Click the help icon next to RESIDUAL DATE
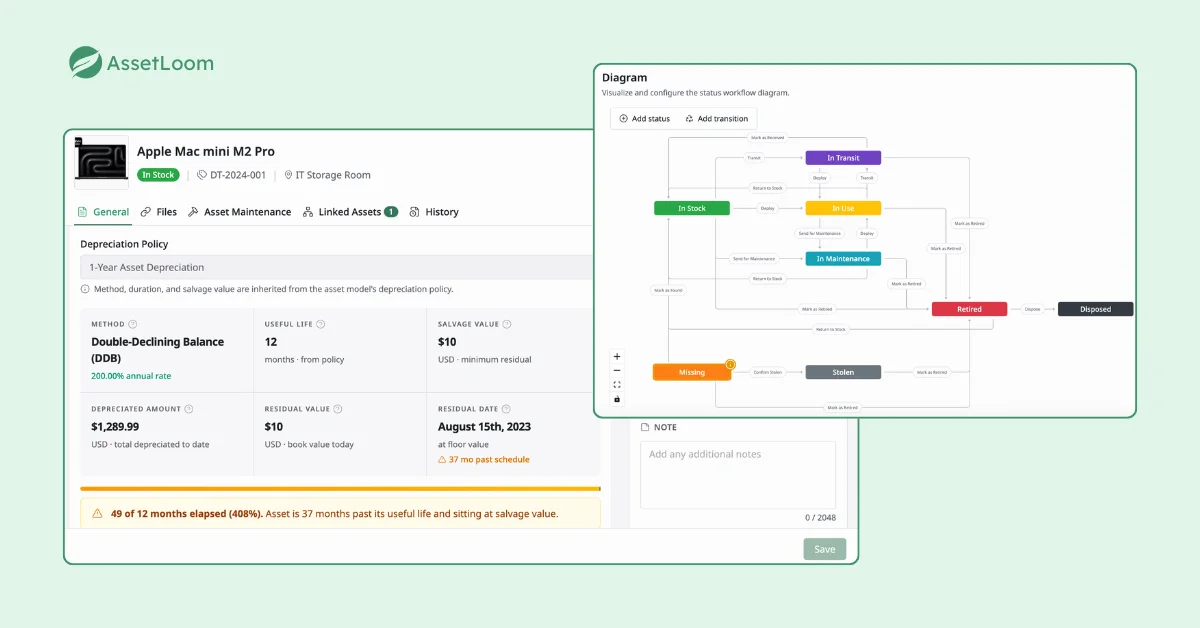 click(507, 409)
